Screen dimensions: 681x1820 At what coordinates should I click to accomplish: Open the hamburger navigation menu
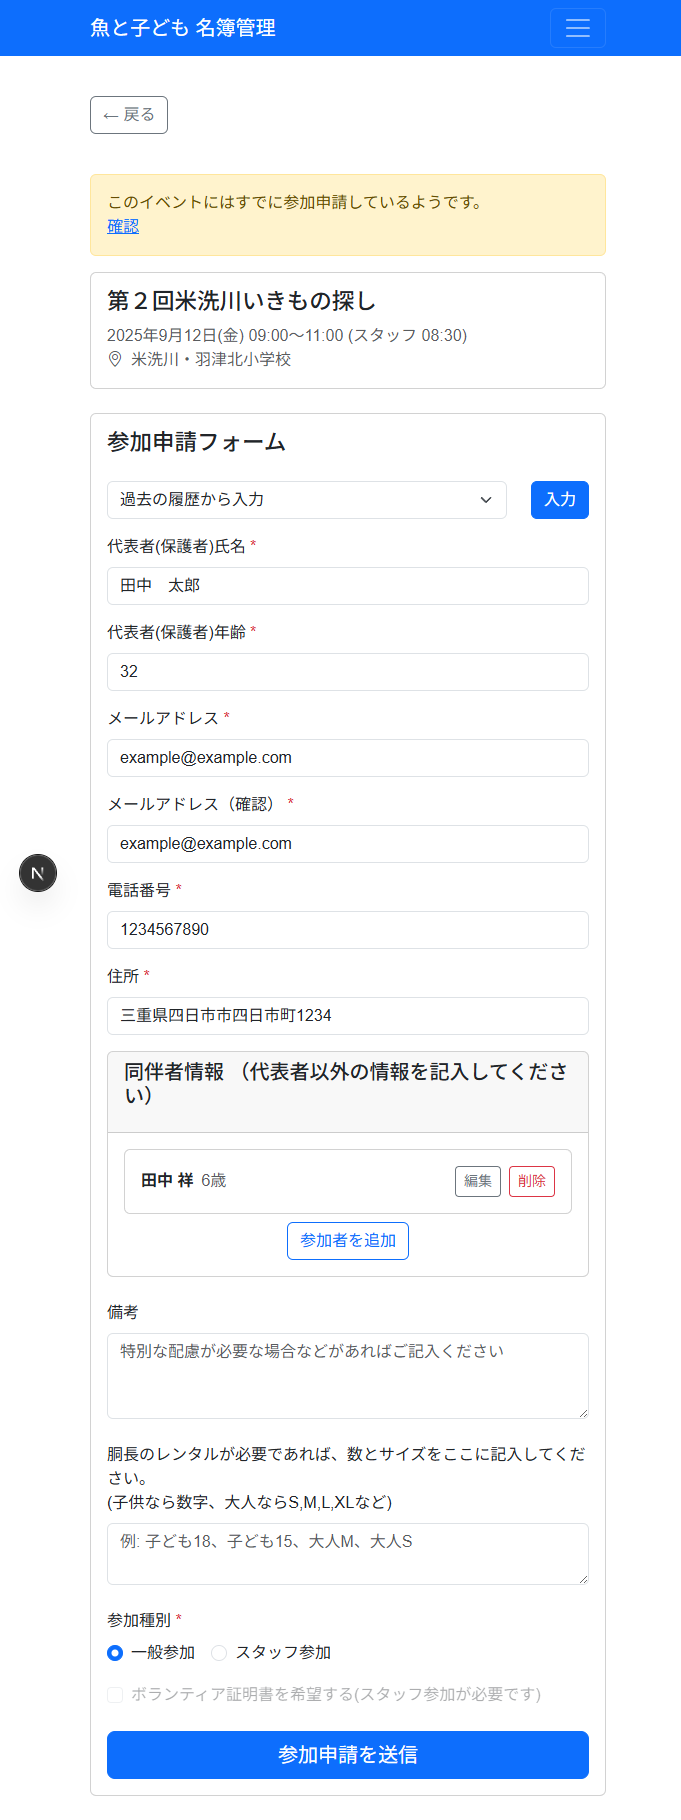tap(577, 28)
